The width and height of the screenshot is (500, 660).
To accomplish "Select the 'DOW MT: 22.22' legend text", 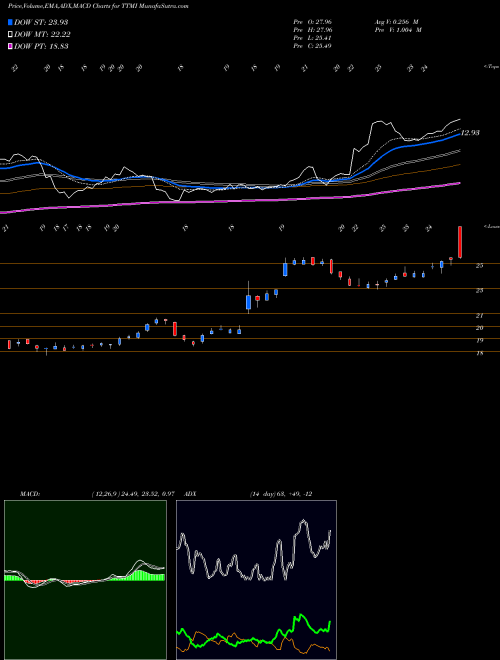I will [42, 35].
